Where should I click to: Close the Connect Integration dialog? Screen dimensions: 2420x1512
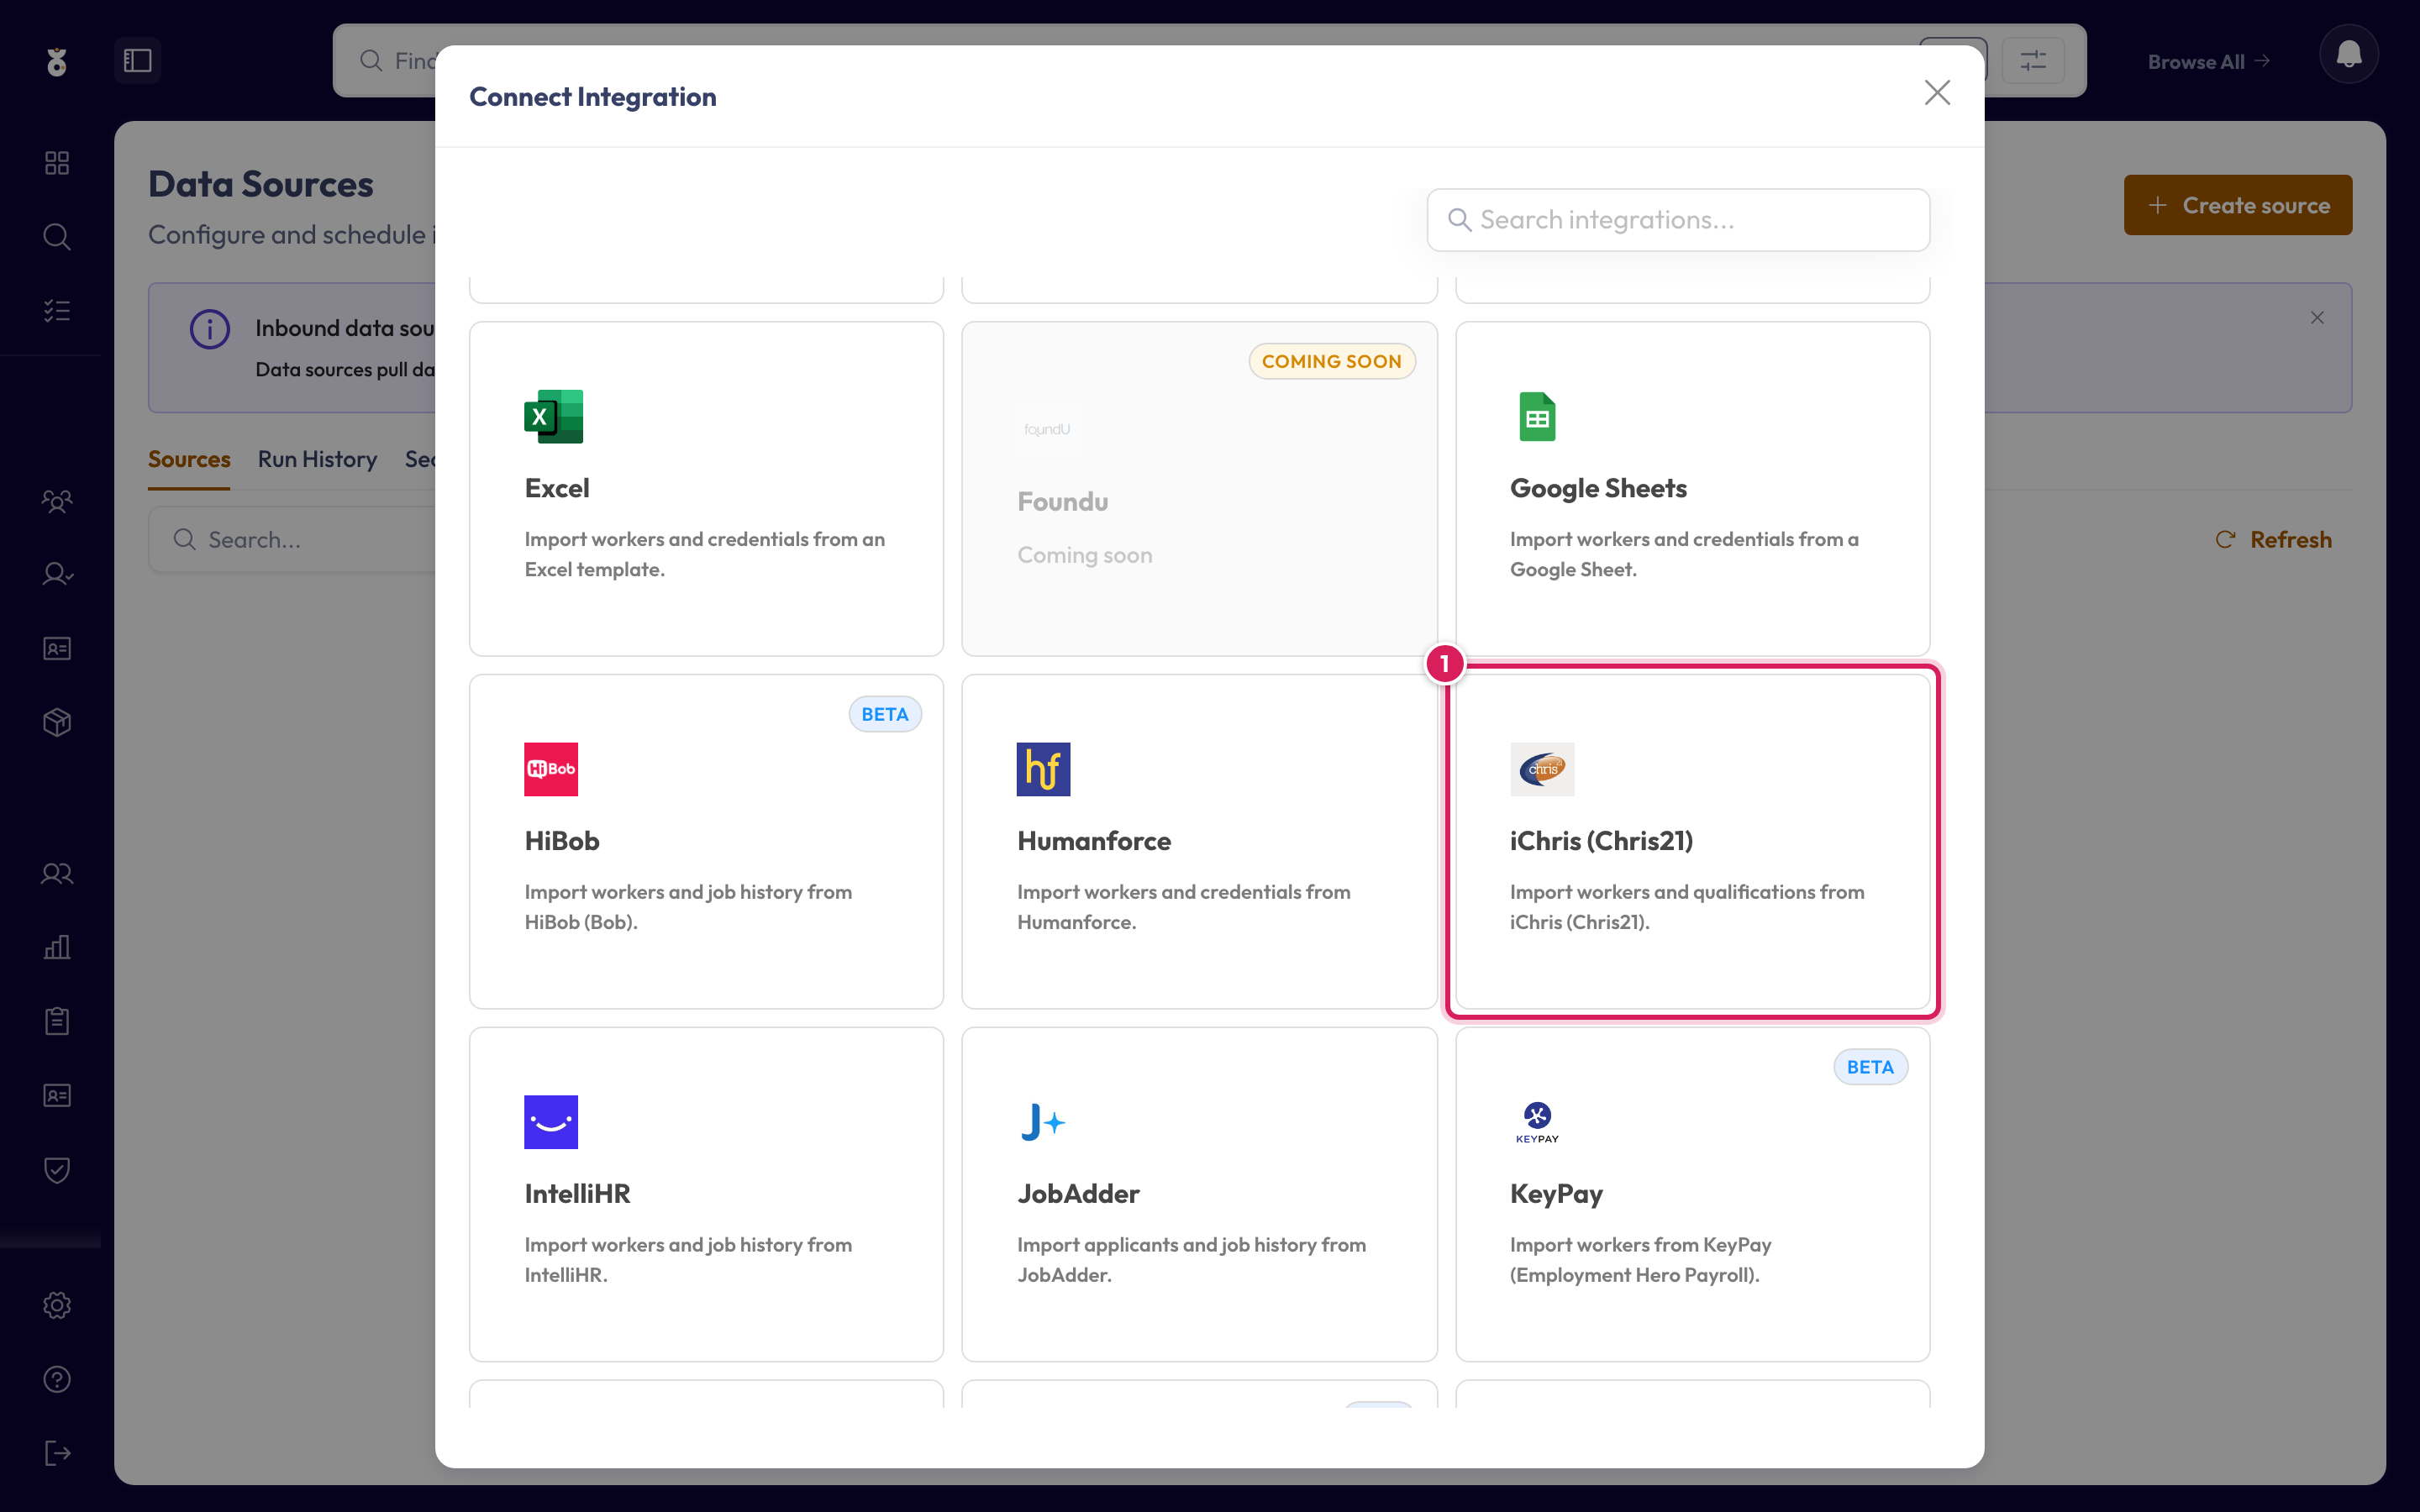[x=1937, y=93]
